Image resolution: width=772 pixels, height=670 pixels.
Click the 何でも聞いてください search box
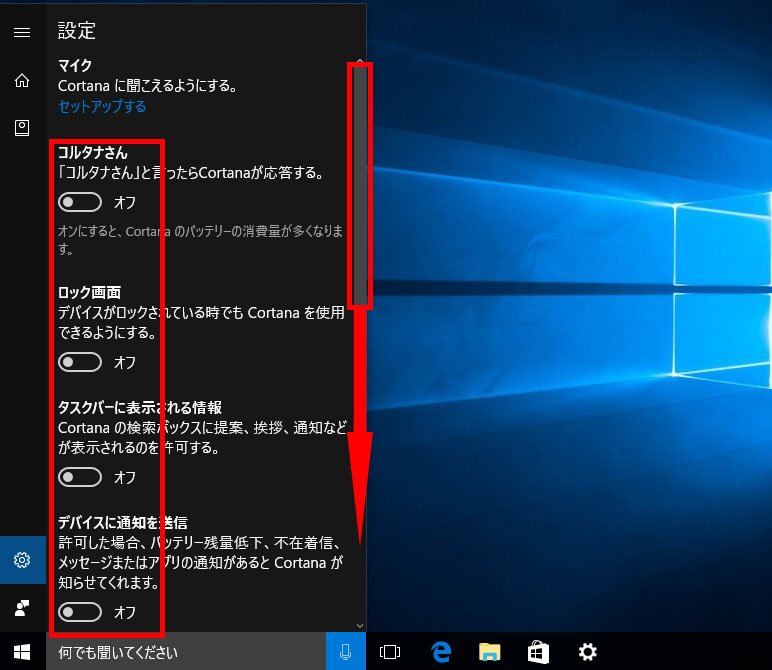click(x=186, y=652)
